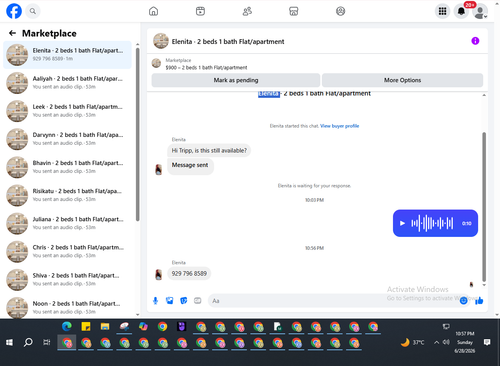Record a voice clip with microphone icon
This screenshot has width=500, height=366.
click(155, 301)
